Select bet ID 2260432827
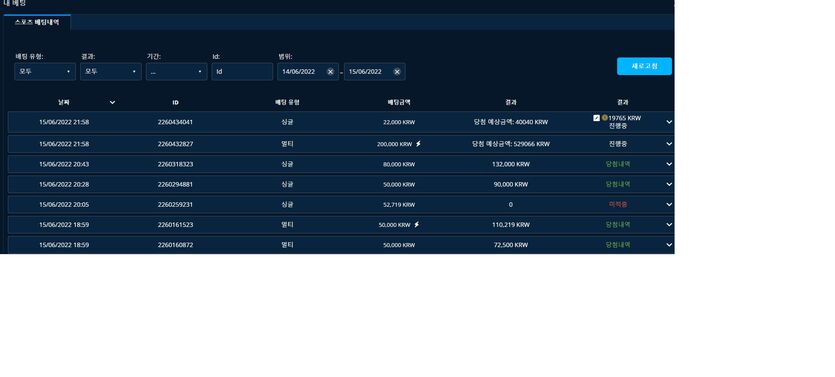Image resolution: width=835 pixels, height=377 pixels. point(175,144)
